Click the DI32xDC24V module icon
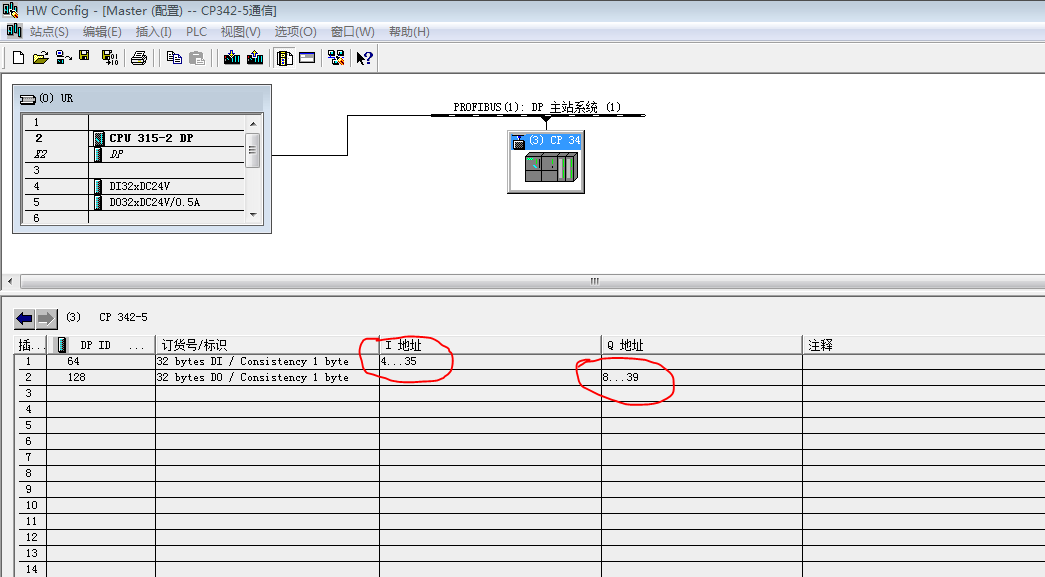Screen dimensions: 1045x577 click(x=98, y=186)
